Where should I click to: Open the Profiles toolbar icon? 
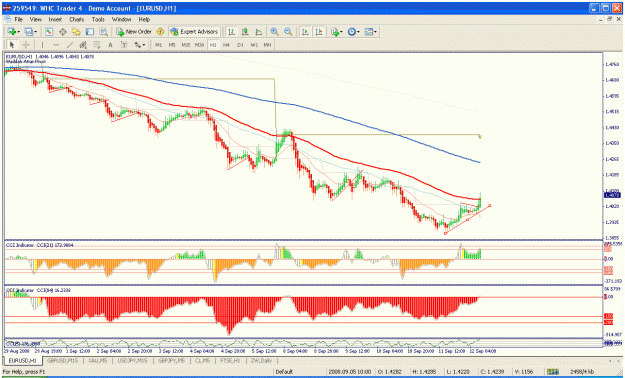click(x=29, y=32)
